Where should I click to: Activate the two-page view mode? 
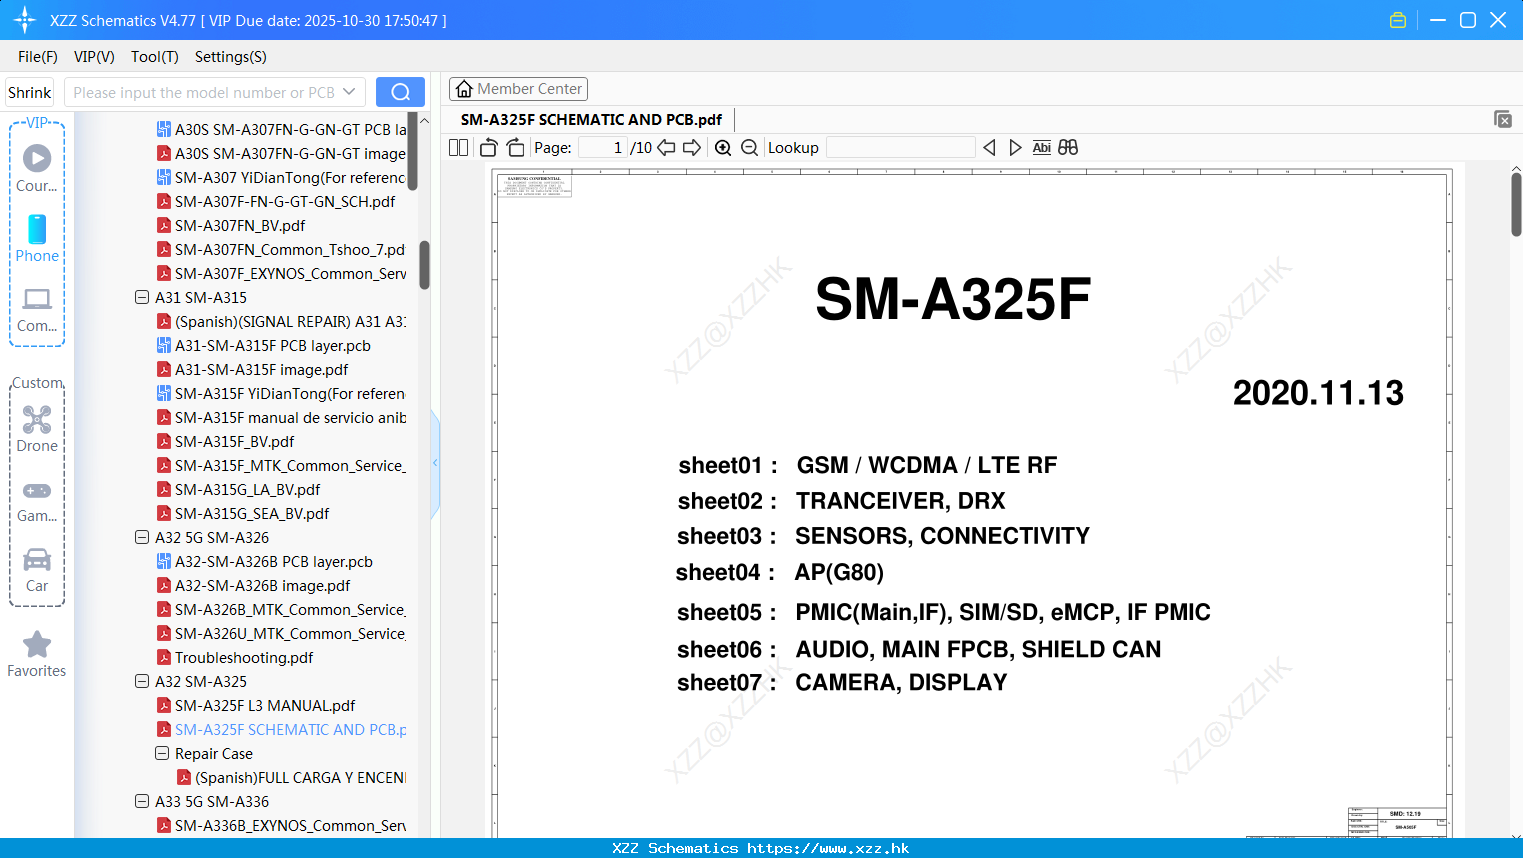coord(457,147)
